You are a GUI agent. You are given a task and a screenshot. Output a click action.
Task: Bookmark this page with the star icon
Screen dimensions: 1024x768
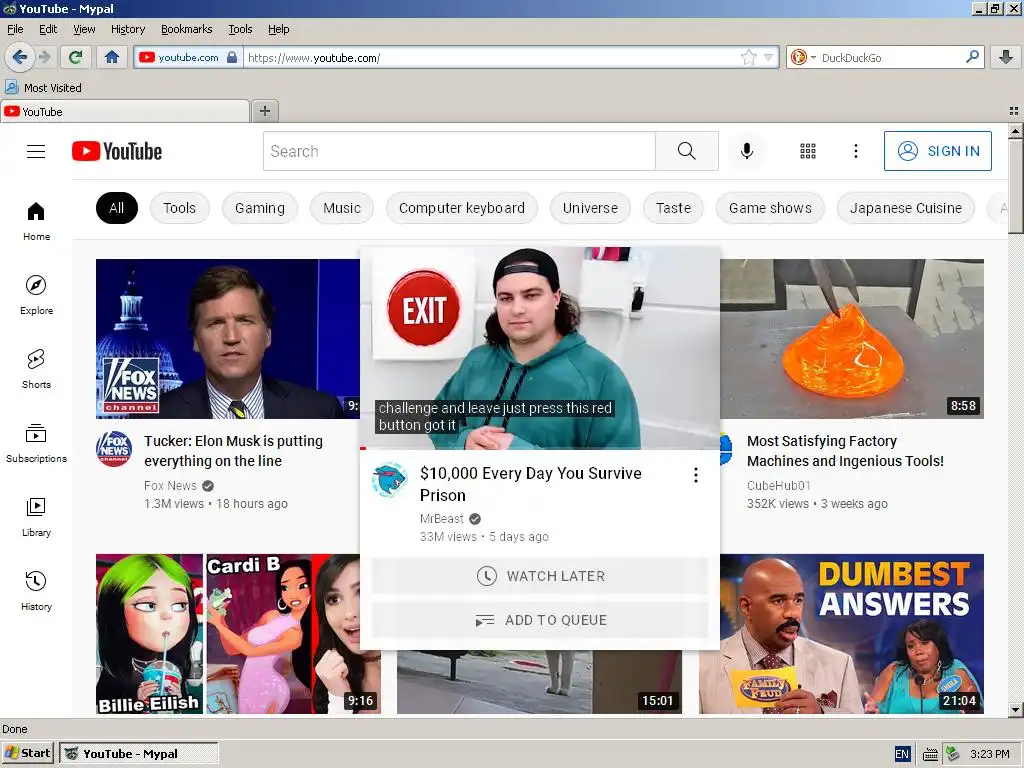point(748,57)
